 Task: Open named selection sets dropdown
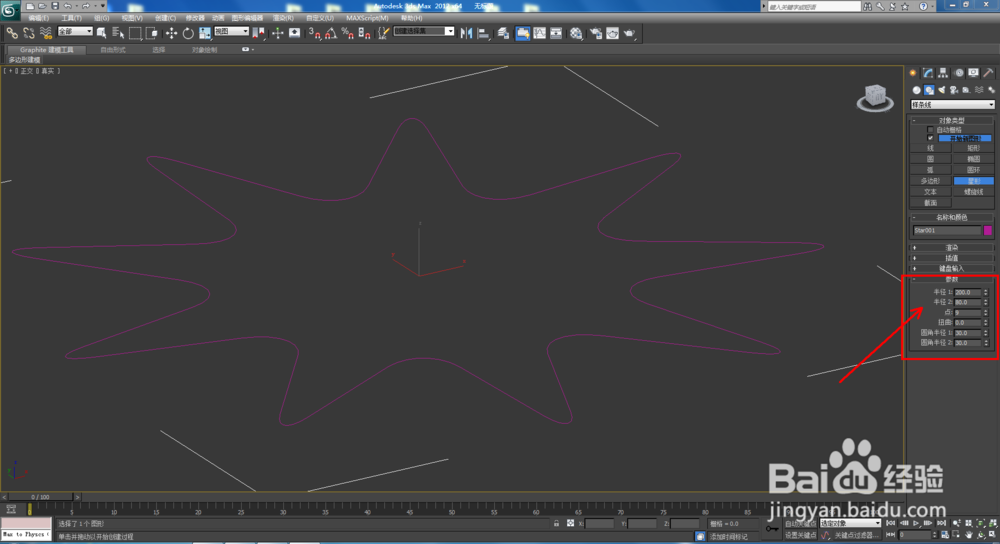coord(424,31)
